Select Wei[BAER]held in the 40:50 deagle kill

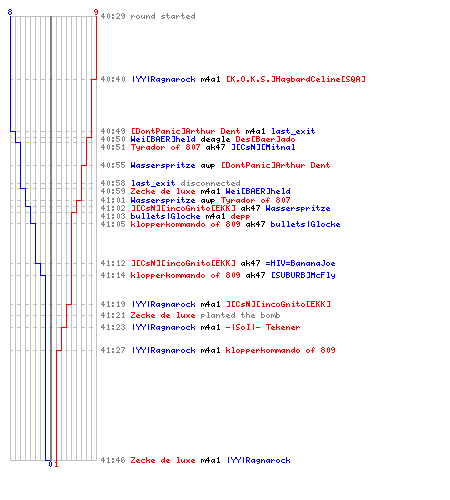point(163,139)
